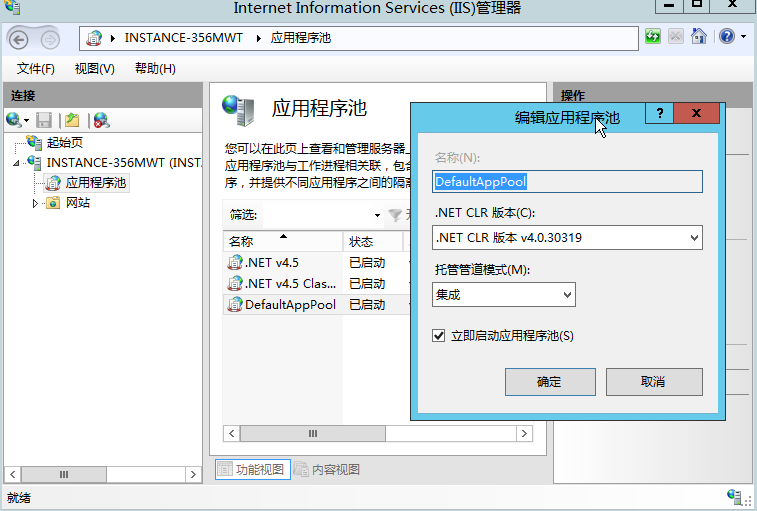Click the Forward navigation arrow
757x511 pixels.
pos(50,40)
